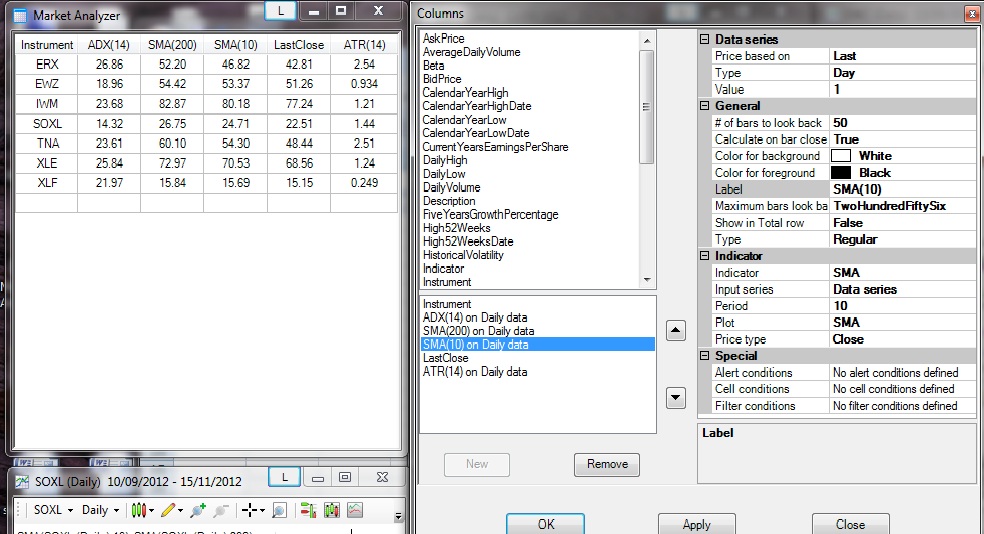The height and width of the screenshot is (534, 984).
Task: Select SMA(200) on Daily data column
Action: 479,331
